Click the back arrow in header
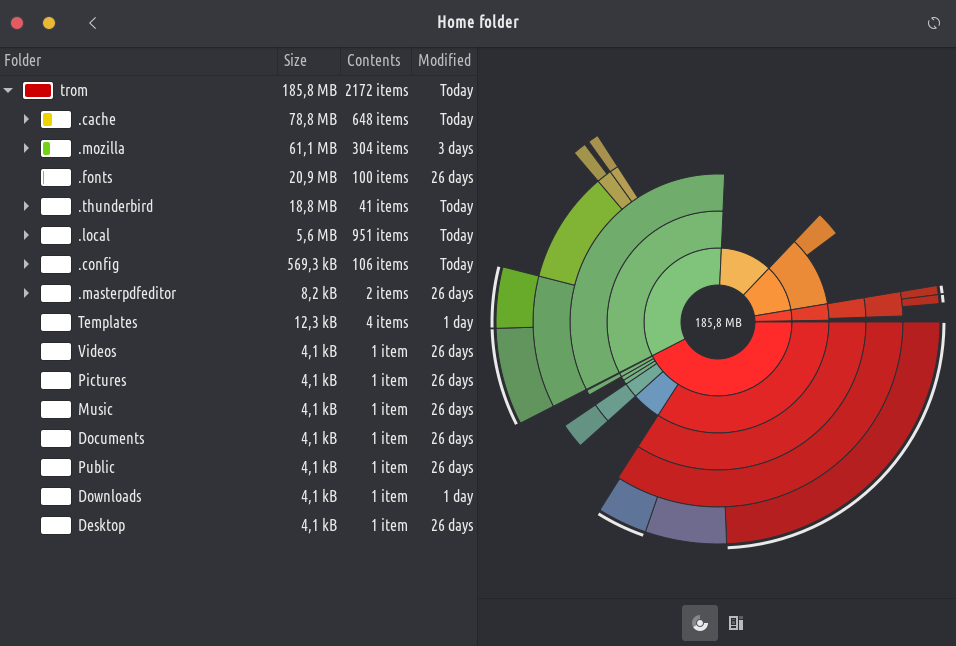956x646 pixels. 93,23
